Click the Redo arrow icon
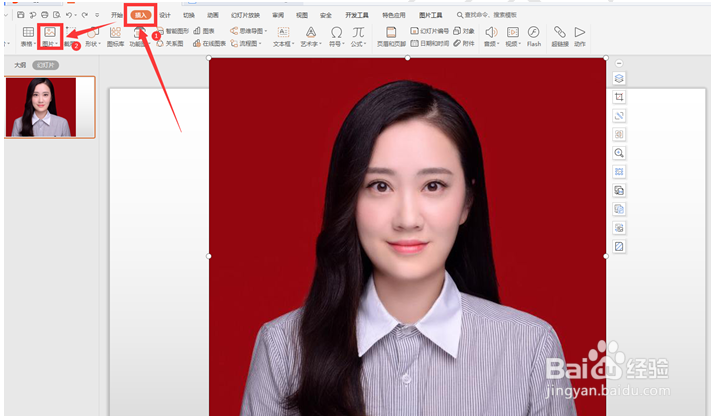711x416 pixels. point(84,15)
